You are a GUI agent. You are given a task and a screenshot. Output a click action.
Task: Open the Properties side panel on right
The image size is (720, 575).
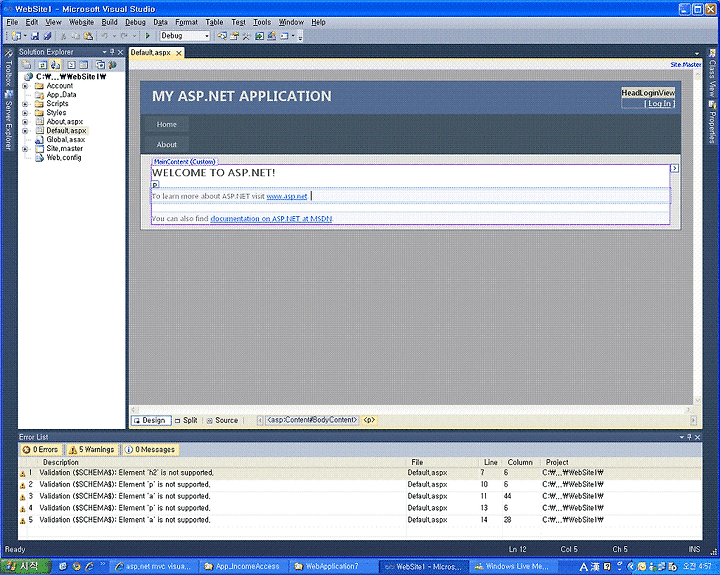click(712, 122)
